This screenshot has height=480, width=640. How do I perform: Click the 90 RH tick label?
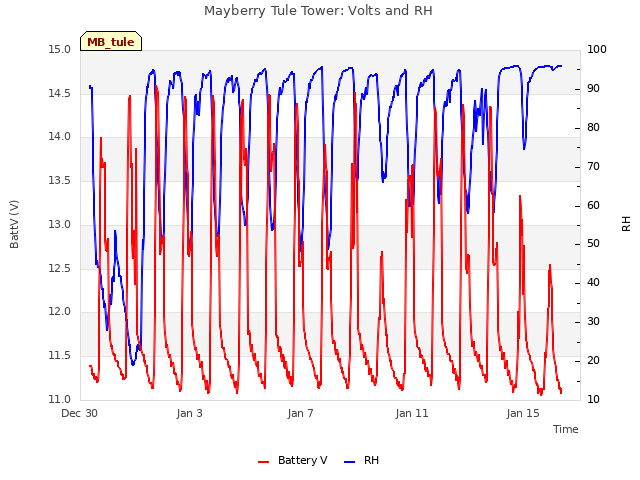[x=593, y=89]
